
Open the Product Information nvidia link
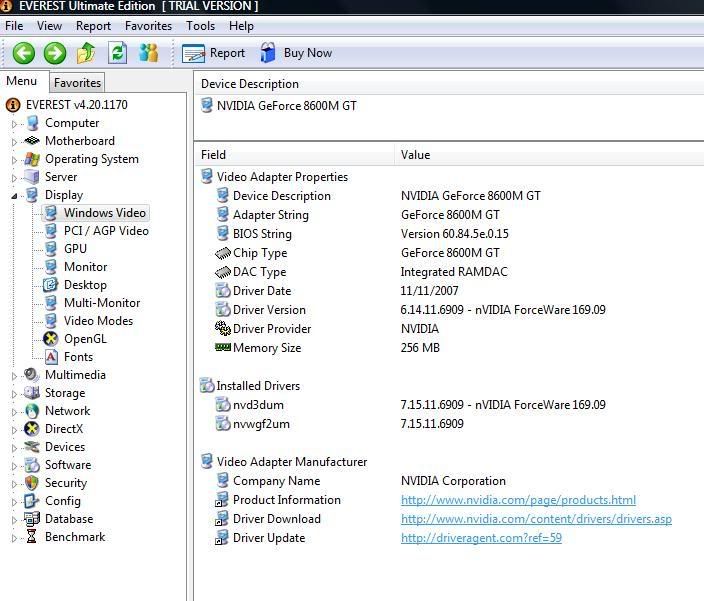point(518,500)
